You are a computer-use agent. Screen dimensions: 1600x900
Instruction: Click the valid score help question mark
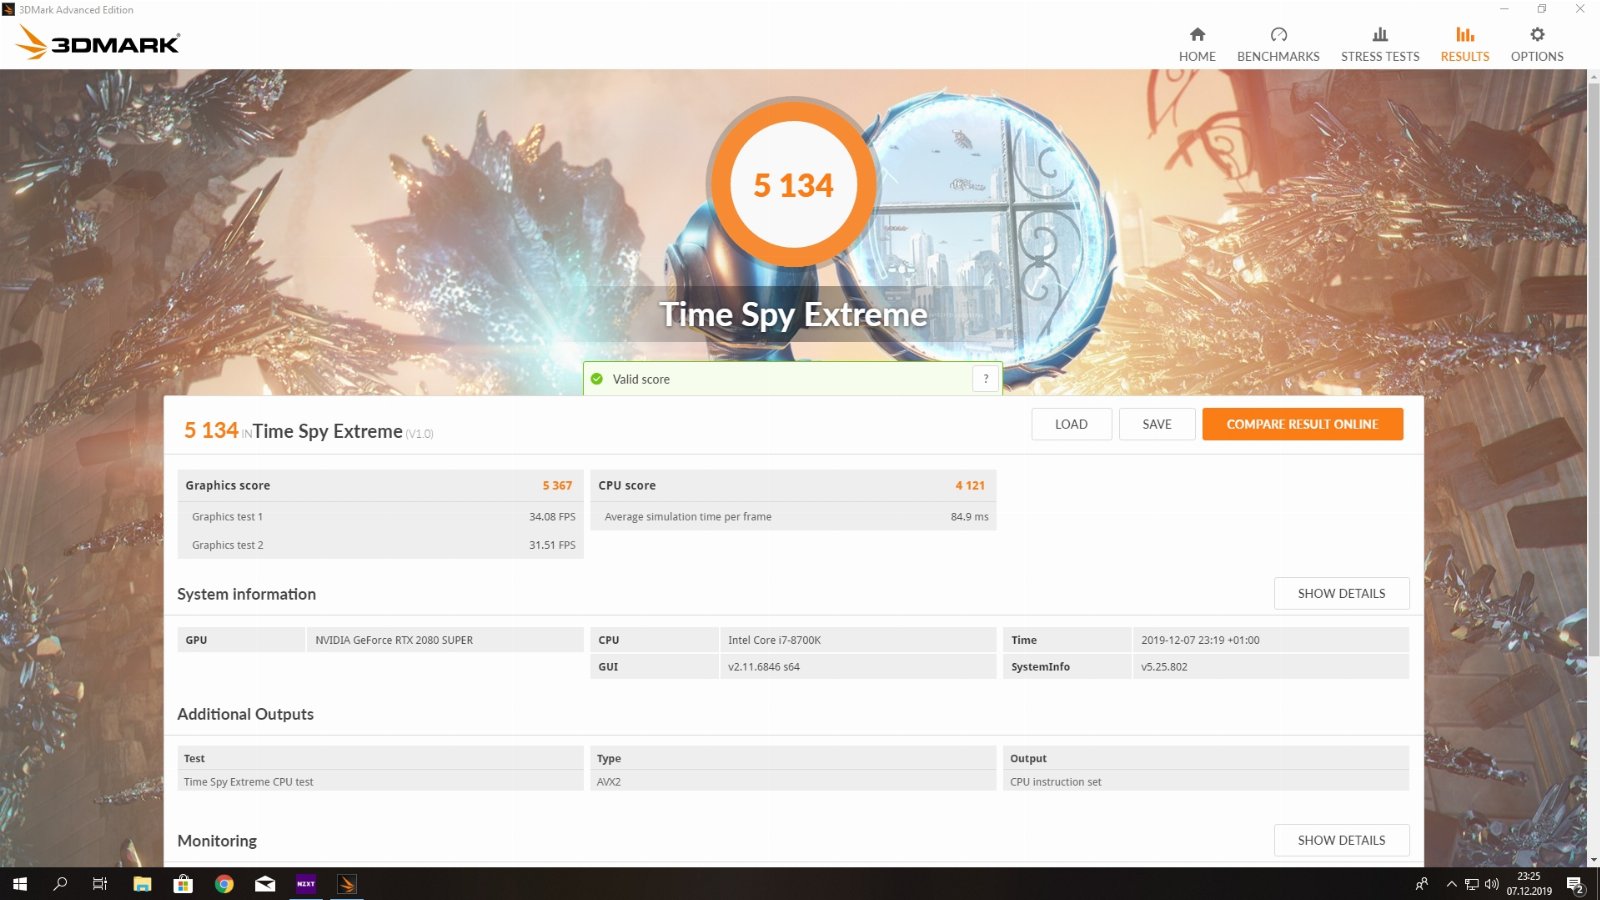(986, 379)
